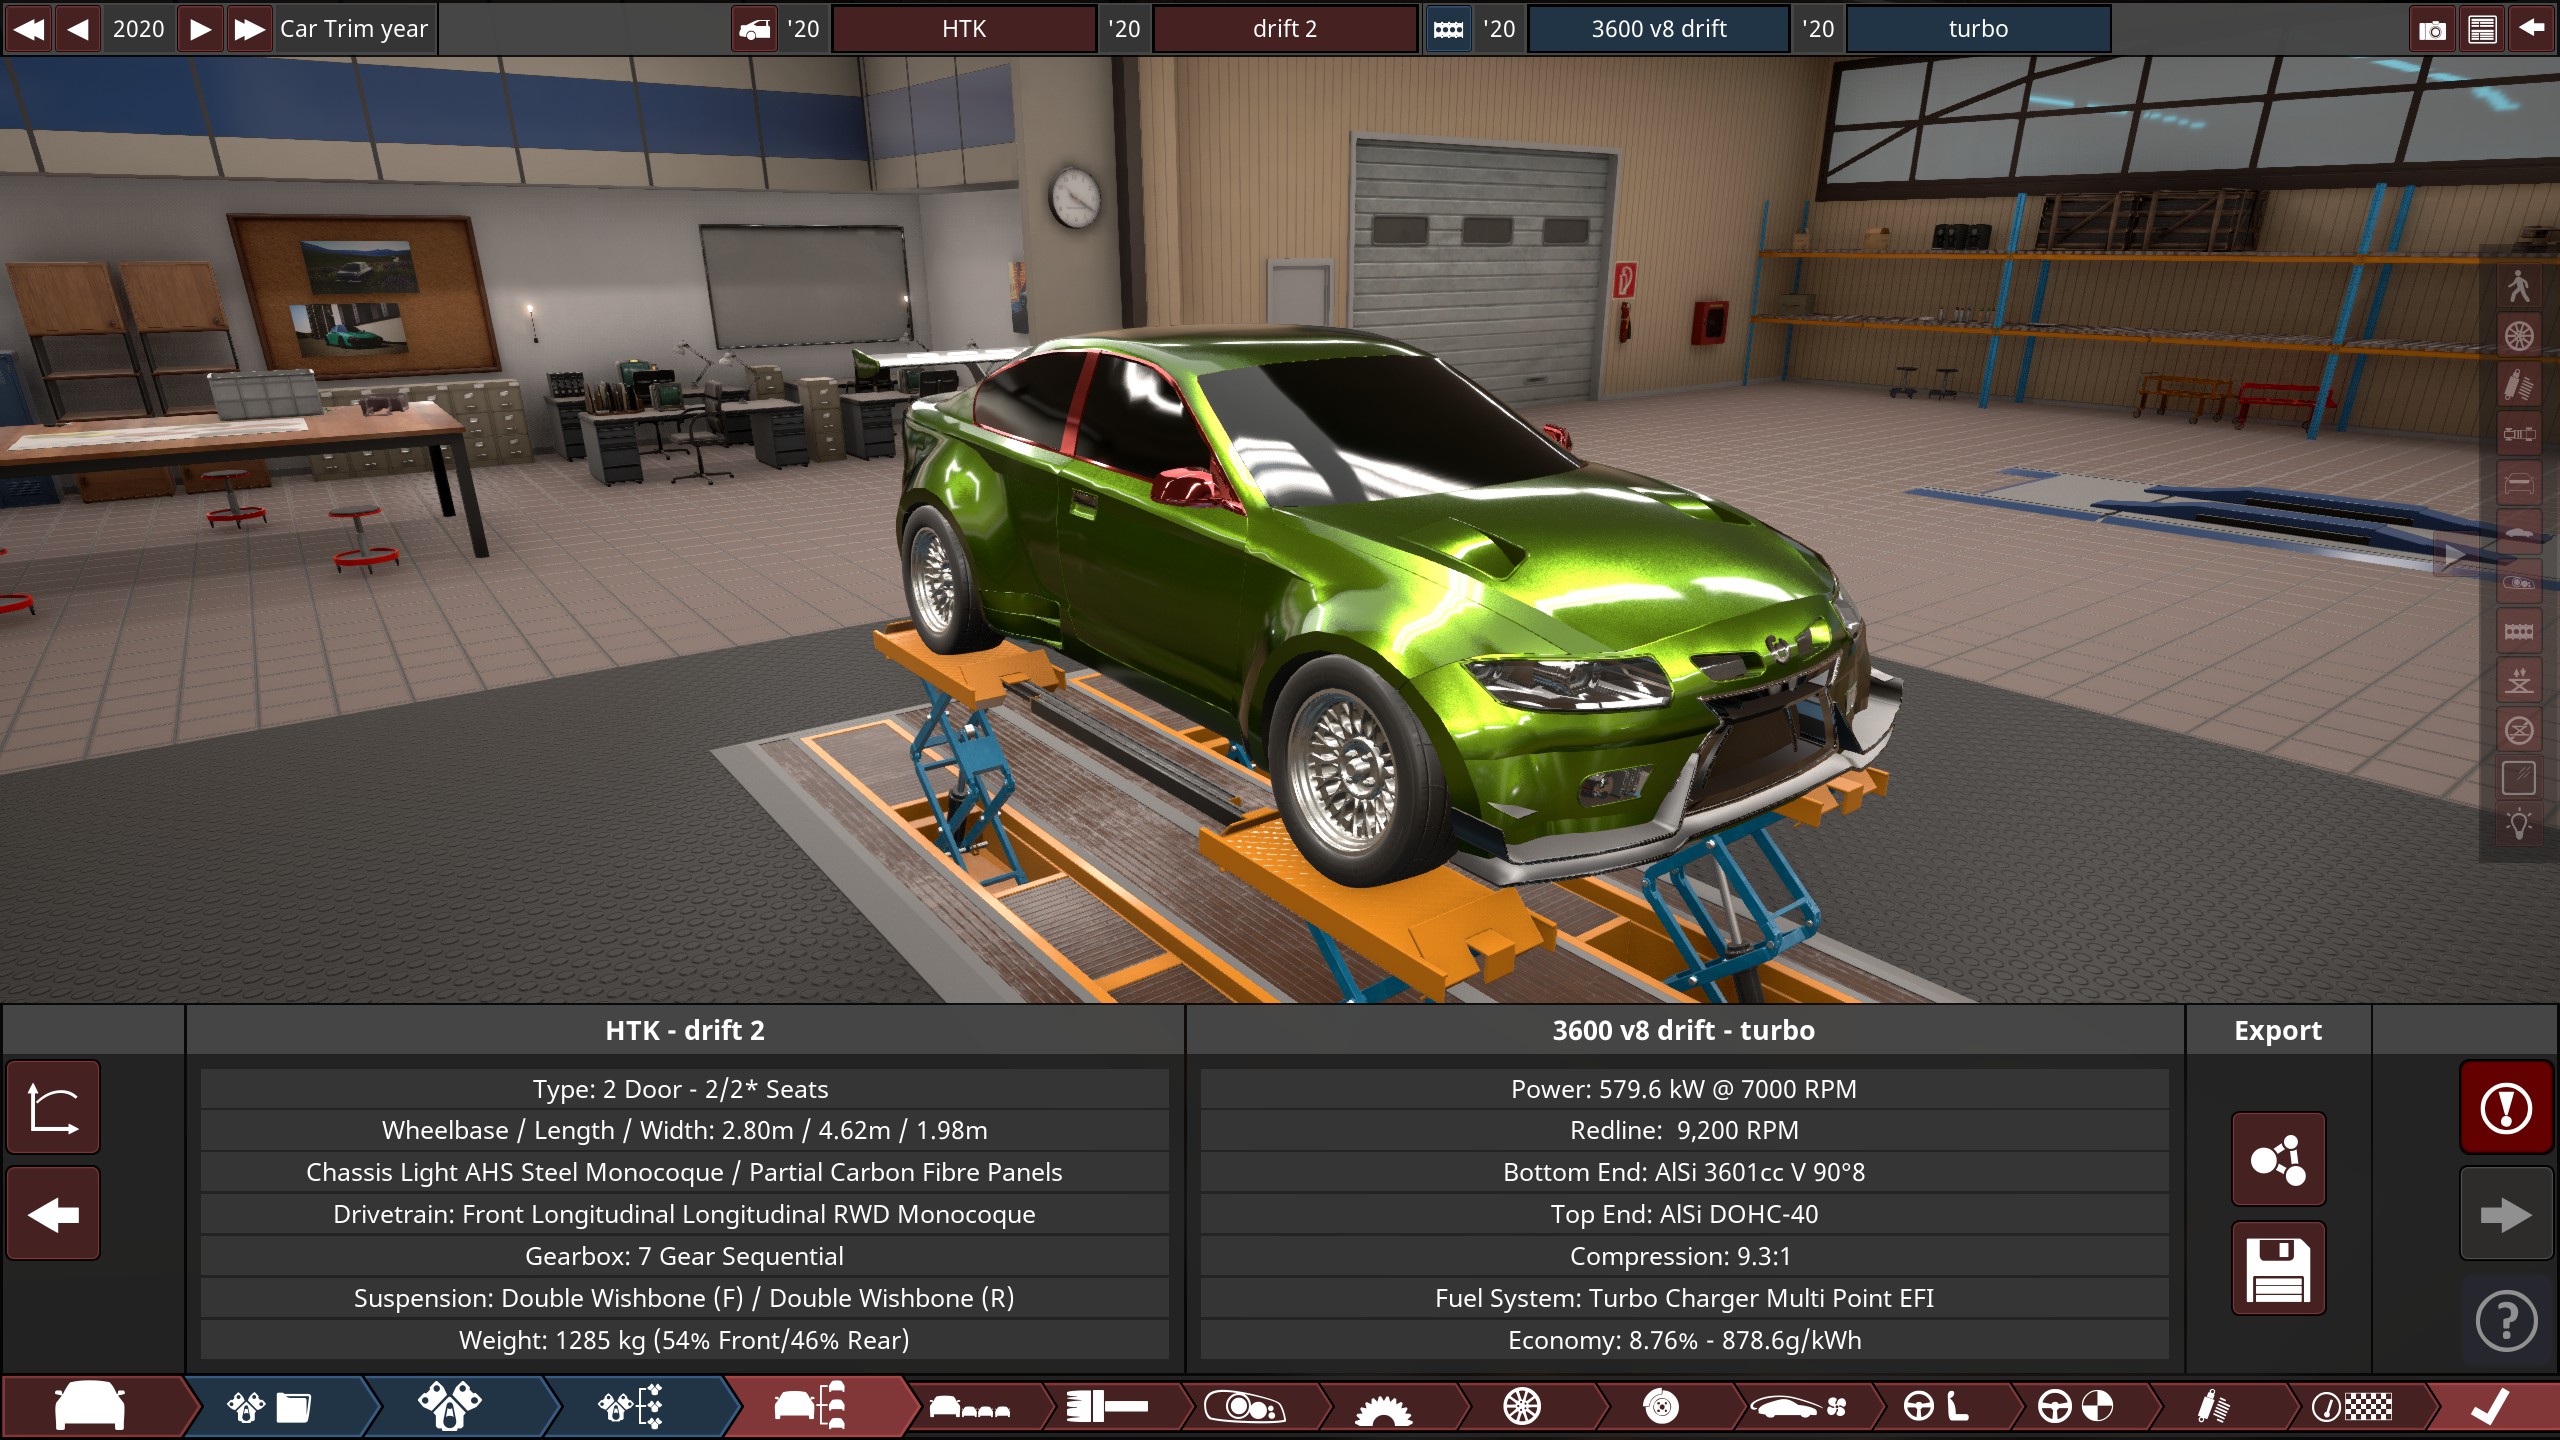
Task: Open the red warnings exclamation button
Action: point(2506,1108)
